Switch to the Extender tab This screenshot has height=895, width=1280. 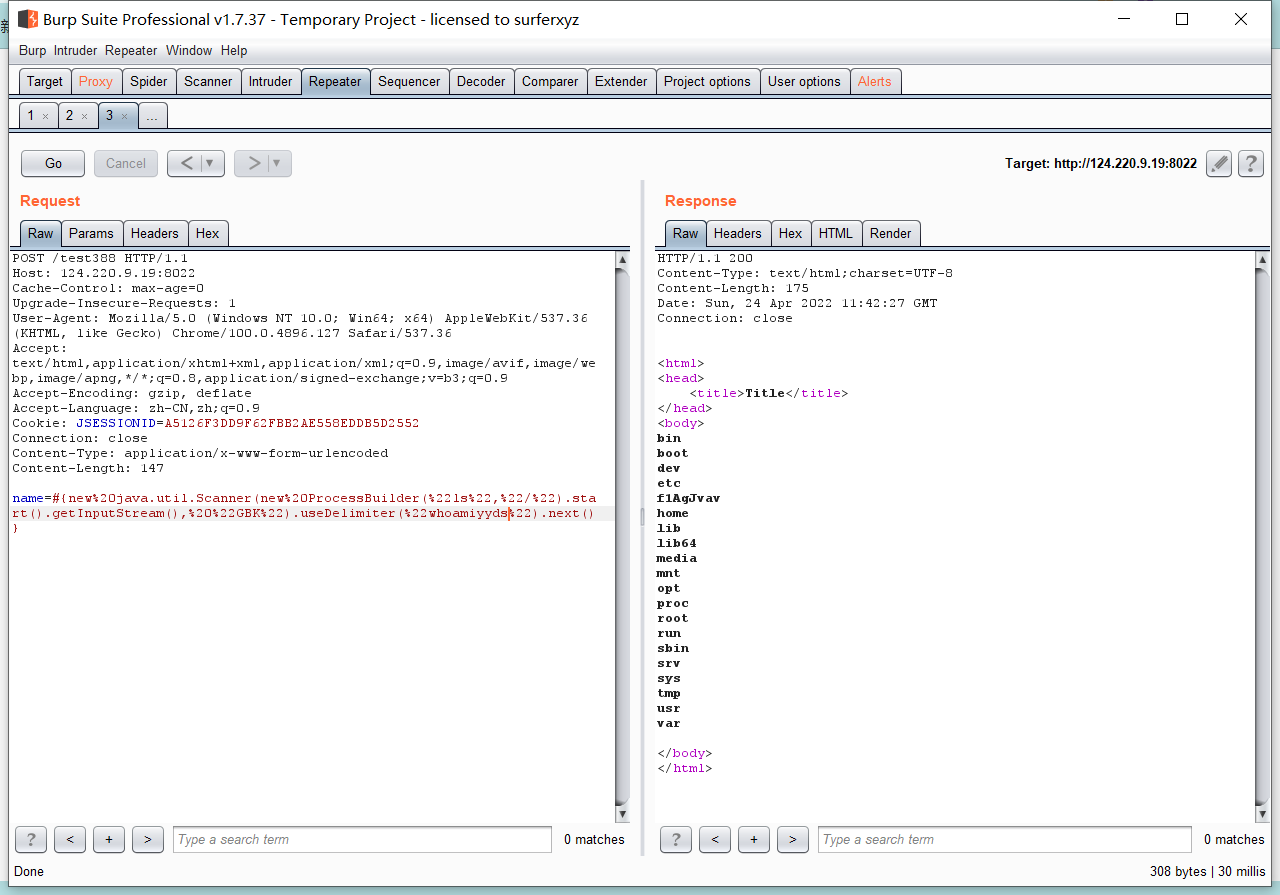click(621, 82)
